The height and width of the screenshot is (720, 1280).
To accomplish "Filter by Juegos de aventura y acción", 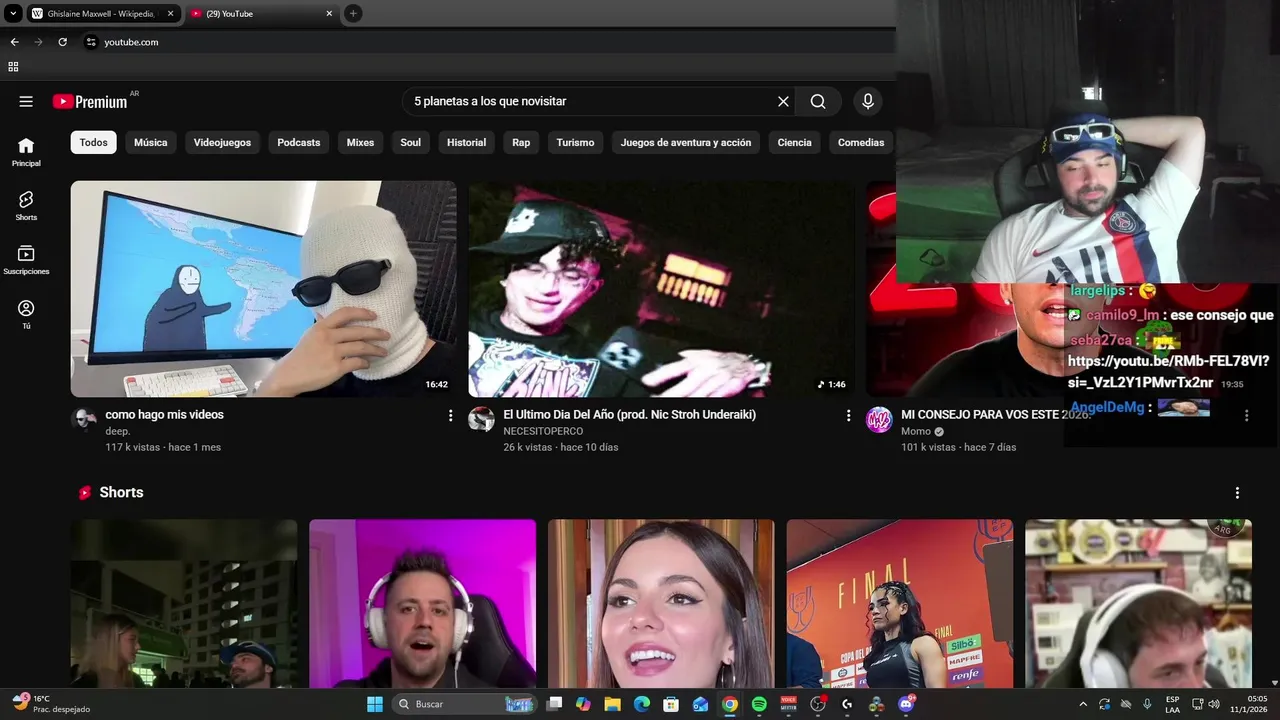I will click(x=686, y=142).
